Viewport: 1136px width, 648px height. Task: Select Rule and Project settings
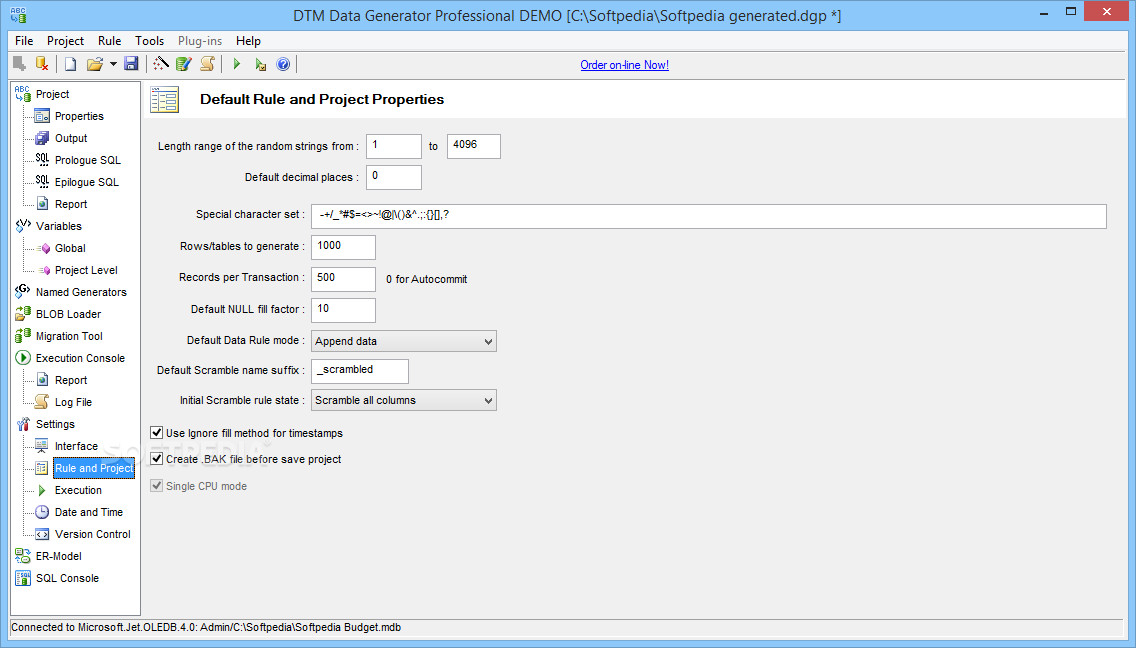click(94, 468)
